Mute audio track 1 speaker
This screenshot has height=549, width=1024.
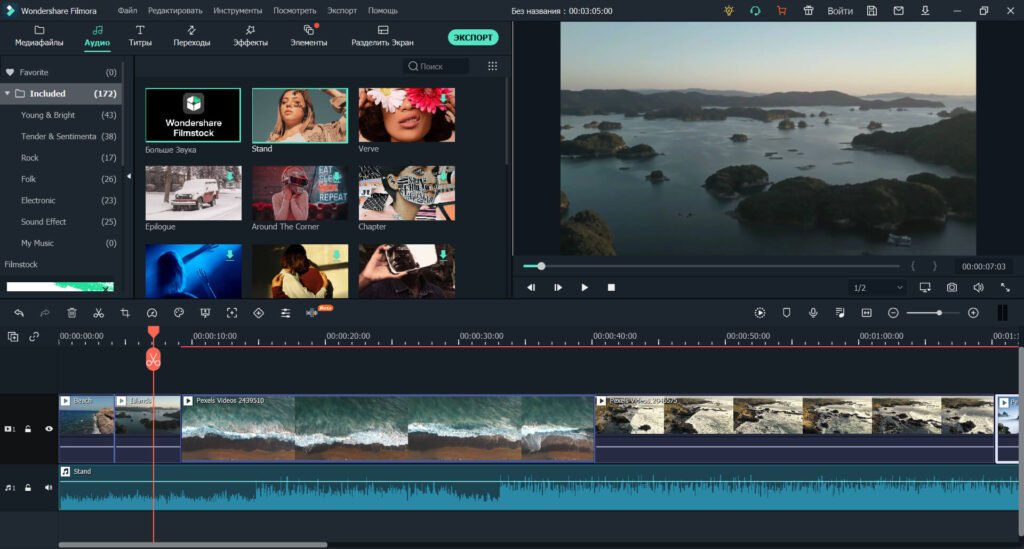pyautogui.click(x=48, y=488)
